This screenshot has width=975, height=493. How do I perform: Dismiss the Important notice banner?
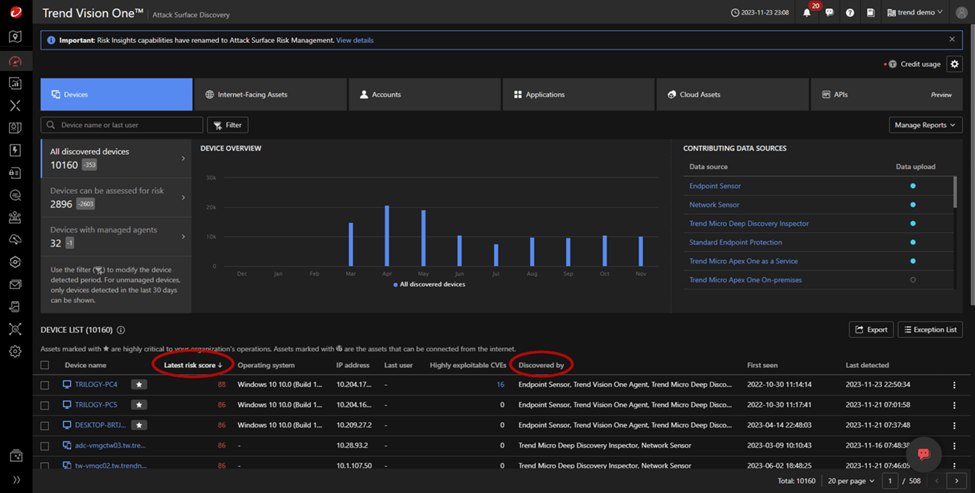coord(952,39)
